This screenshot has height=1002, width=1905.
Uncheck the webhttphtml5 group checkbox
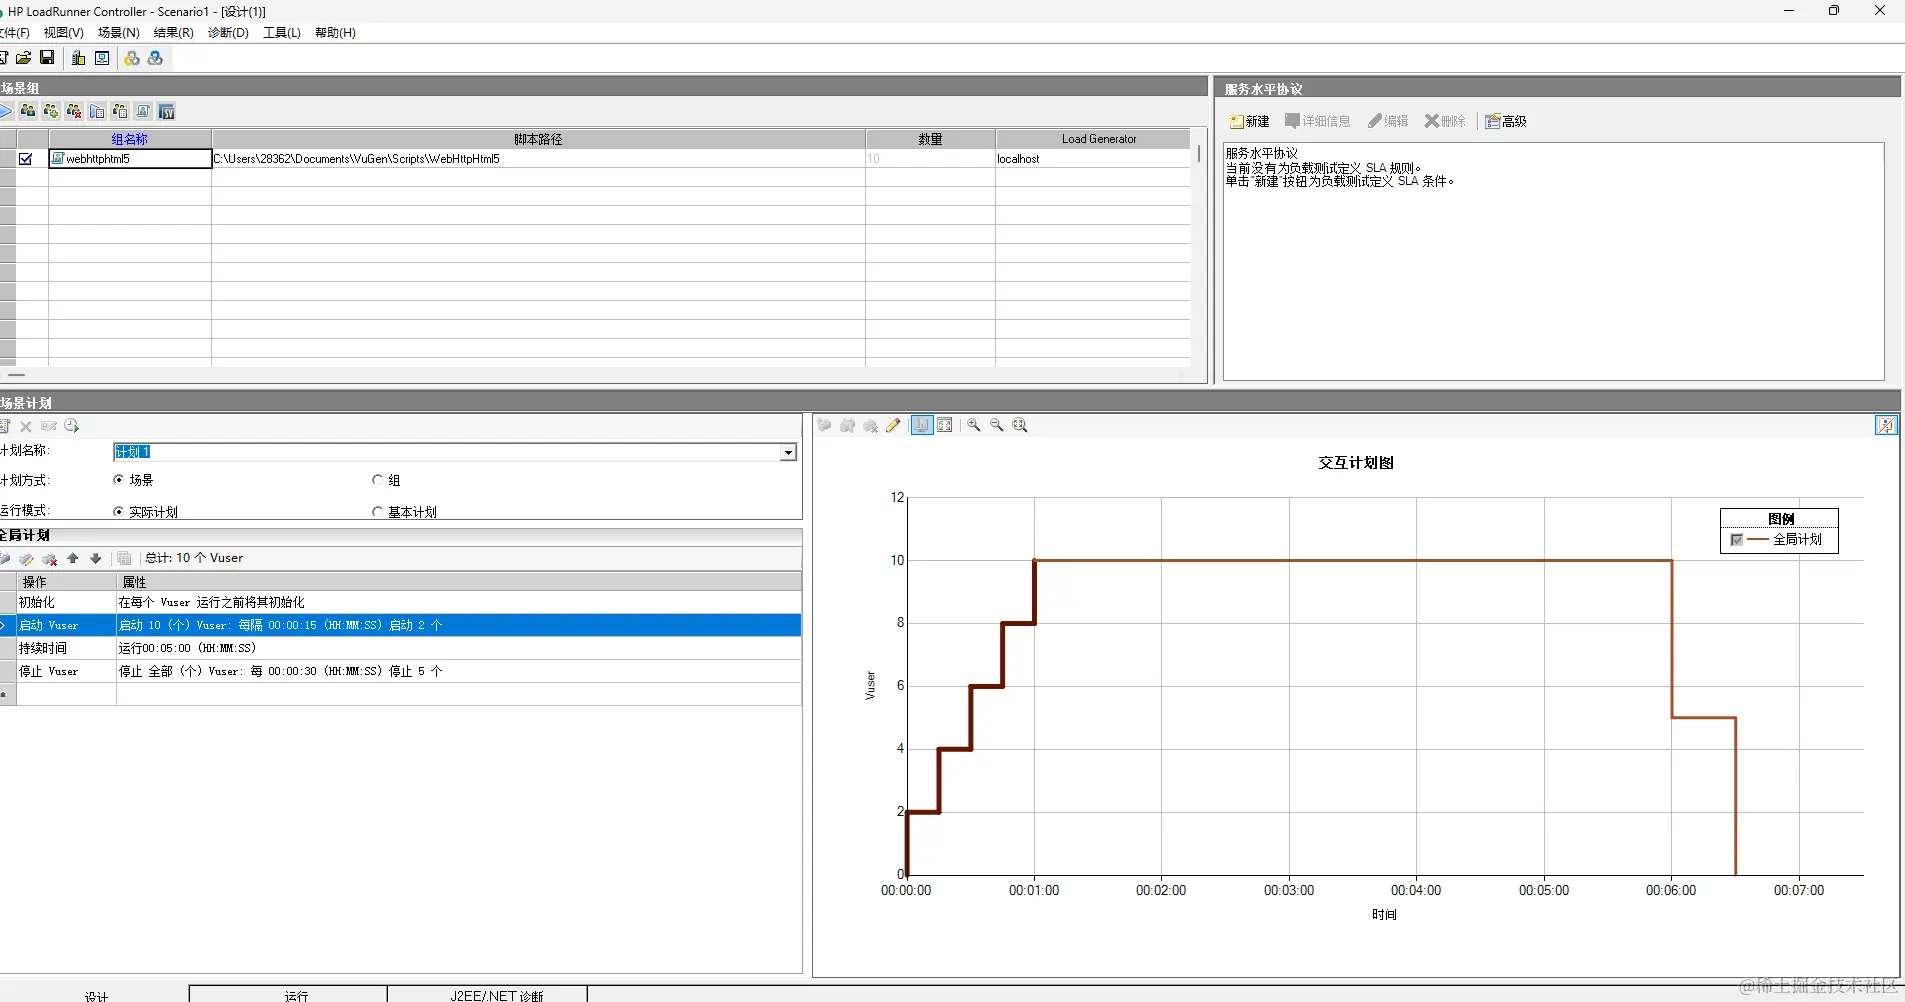pos(26,159)
